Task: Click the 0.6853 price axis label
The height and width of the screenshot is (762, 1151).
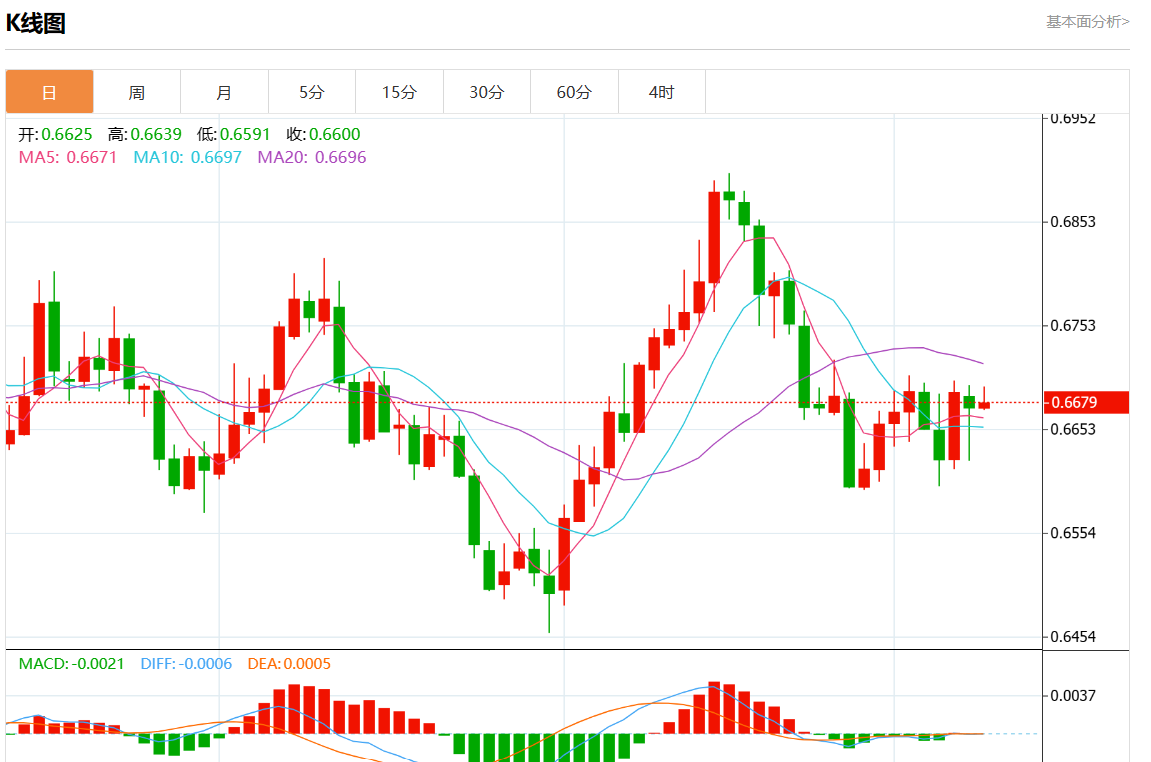Action: [1073, 222]
